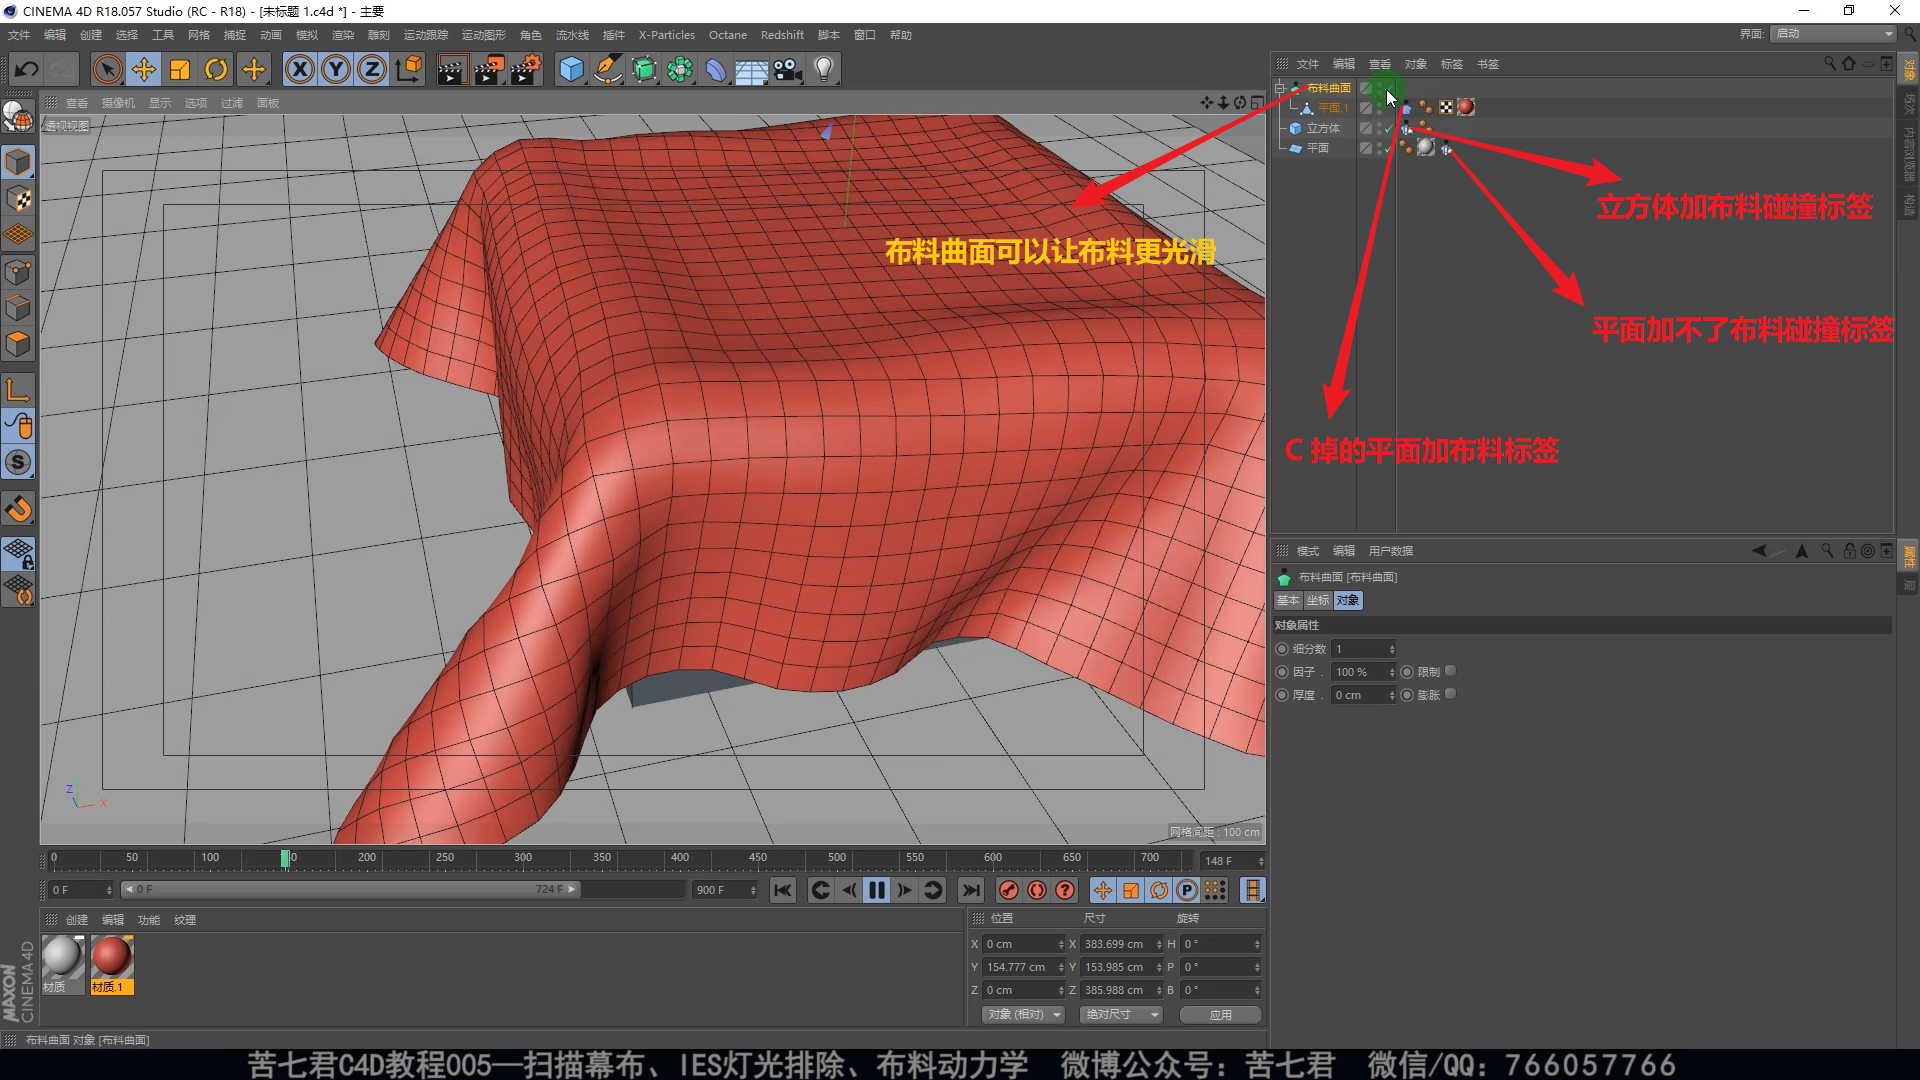Toggle X axis lock button
This screenshot has width=1920, height=1080.
pyautogui.click(x=299, y=69)
